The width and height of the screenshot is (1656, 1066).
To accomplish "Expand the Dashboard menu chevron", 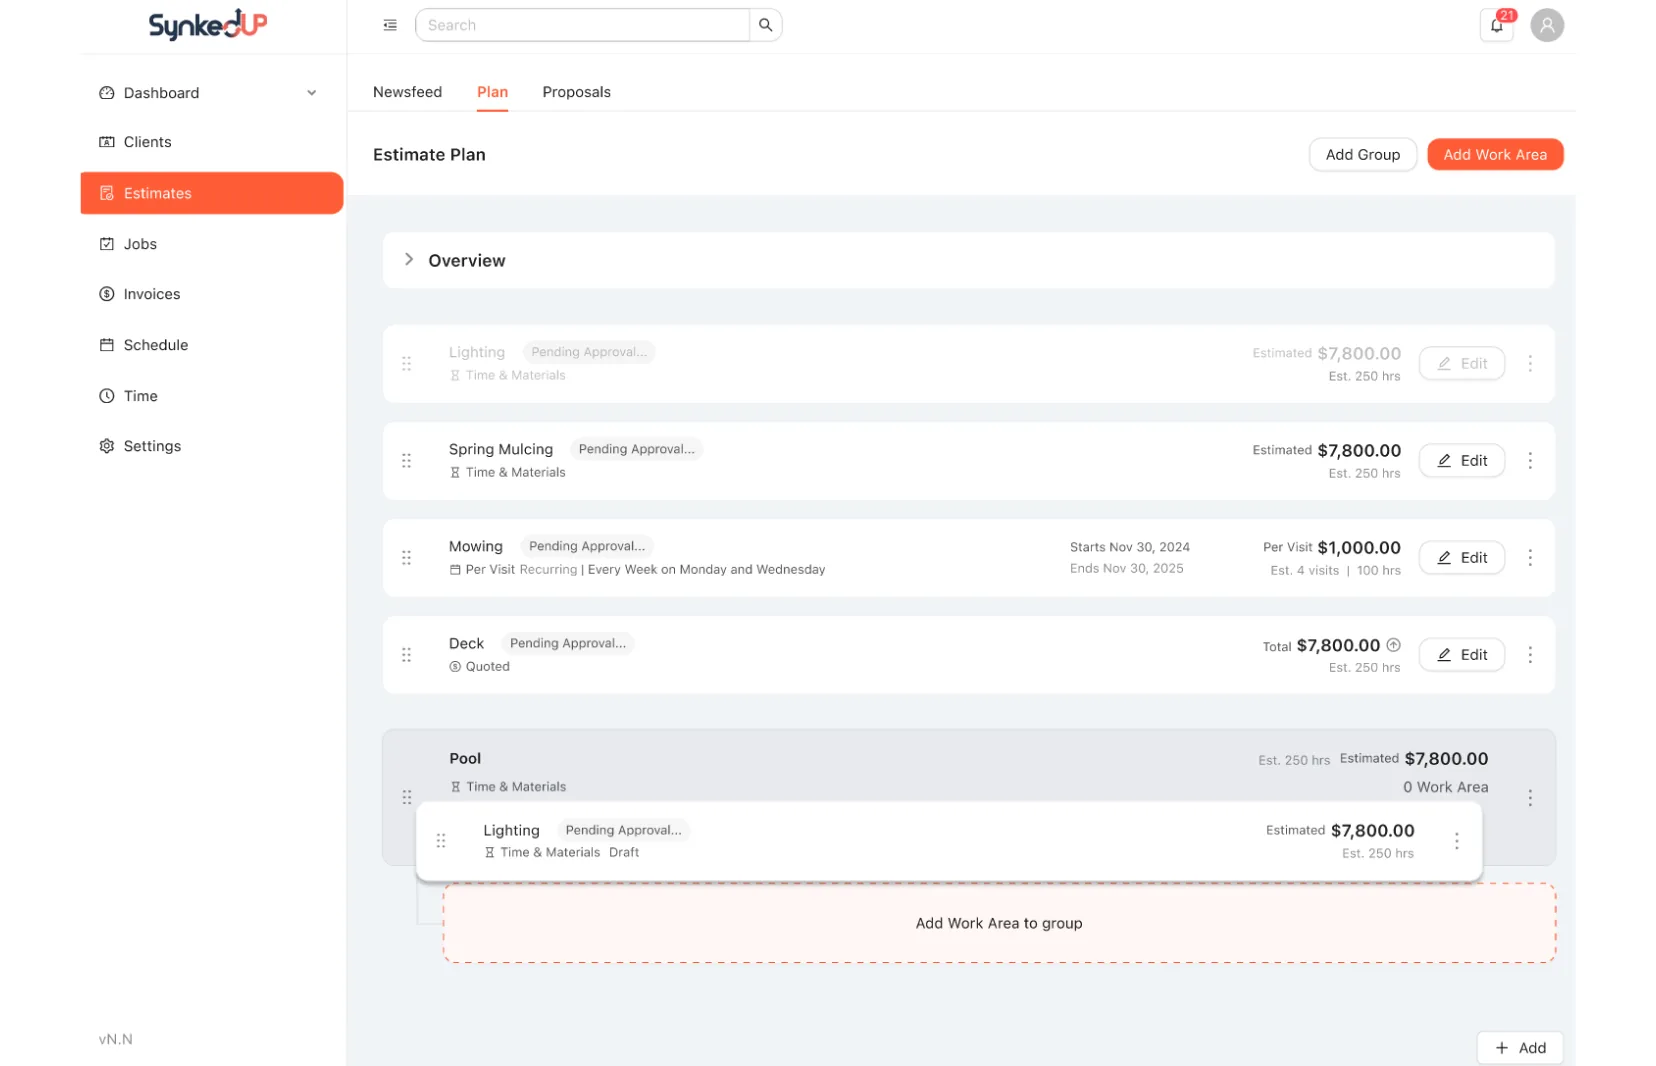I will pos(312,93).
